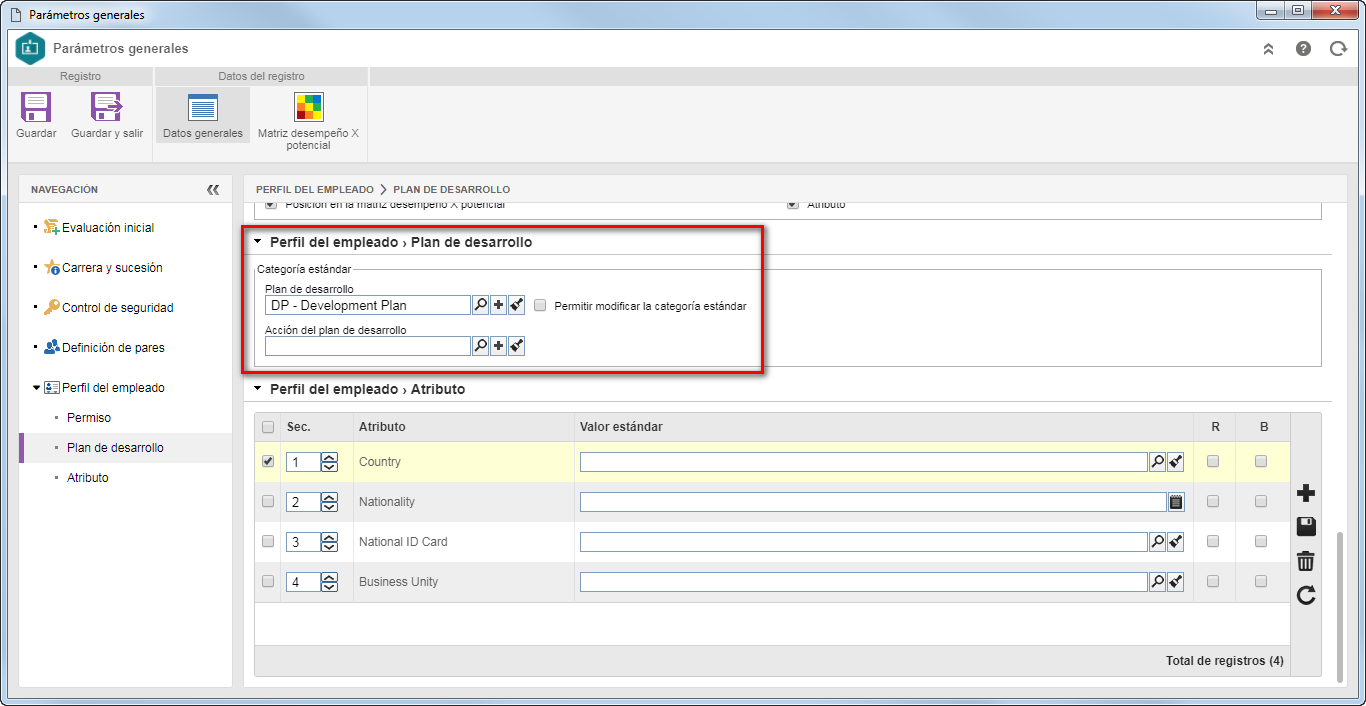
Task: Enable Permitir modificar la categoría estándar
Action: coord(540,306)
